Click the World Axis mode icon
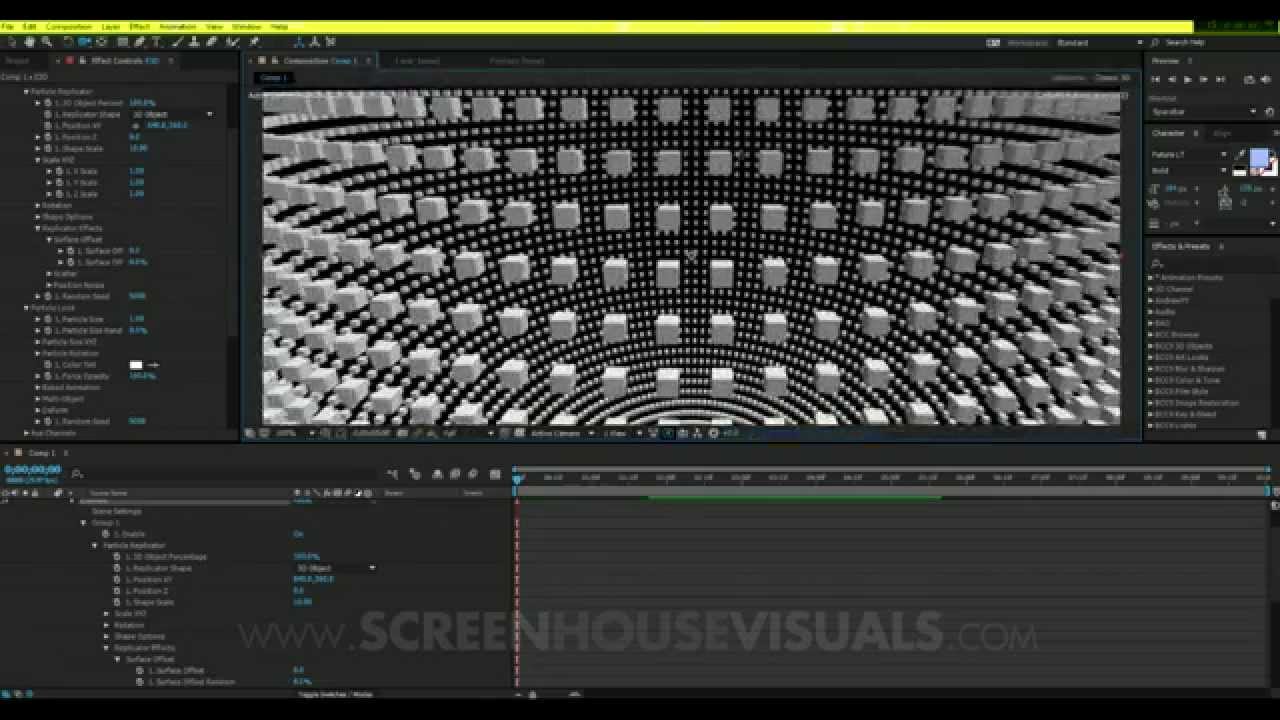Image resolution: width=1280 pixels, height=720 pixels. (x=315, y=42)
